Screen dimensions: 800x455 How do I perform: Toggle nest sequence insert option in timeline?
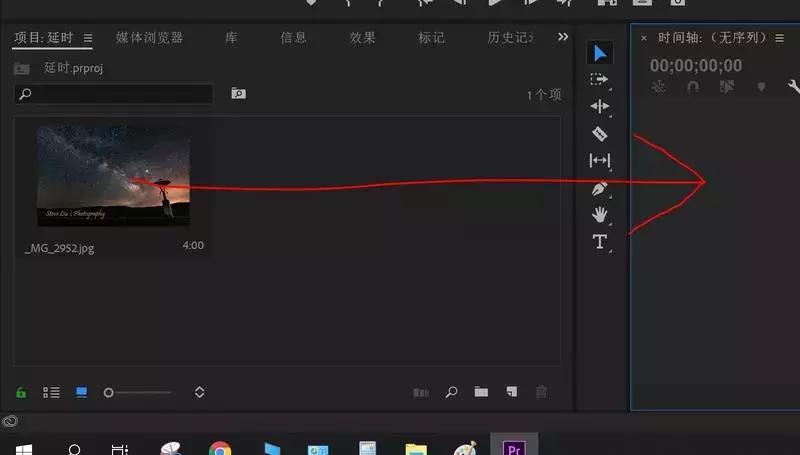[659, 87]
